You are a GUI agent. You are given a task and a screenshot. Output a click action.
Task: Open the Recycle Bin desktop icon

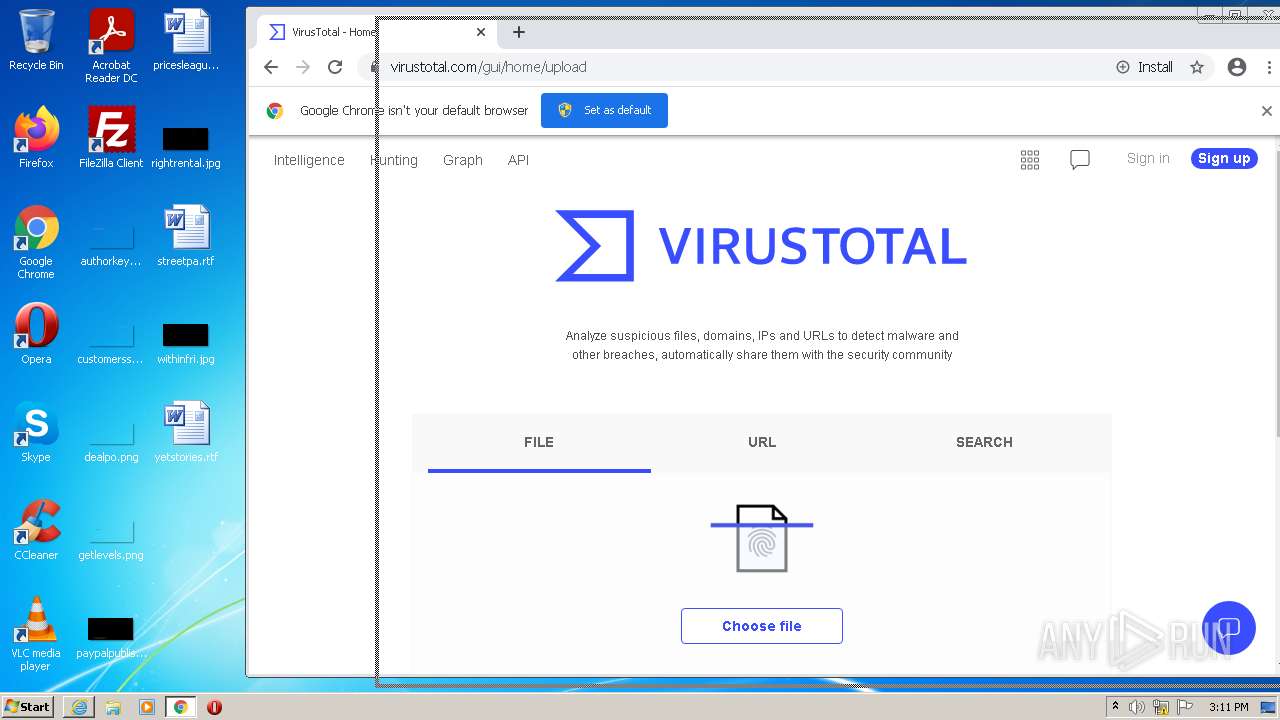point(36,40)
